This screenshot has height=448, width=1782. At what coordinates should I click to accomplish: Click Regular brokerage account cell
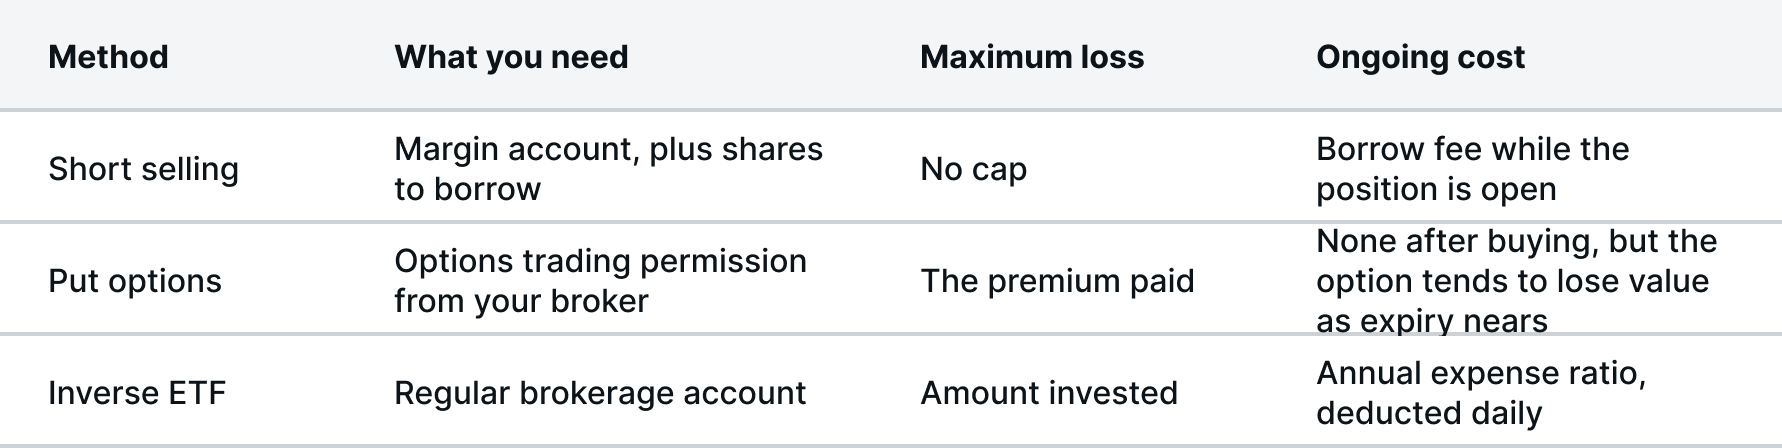coord(600,393)
